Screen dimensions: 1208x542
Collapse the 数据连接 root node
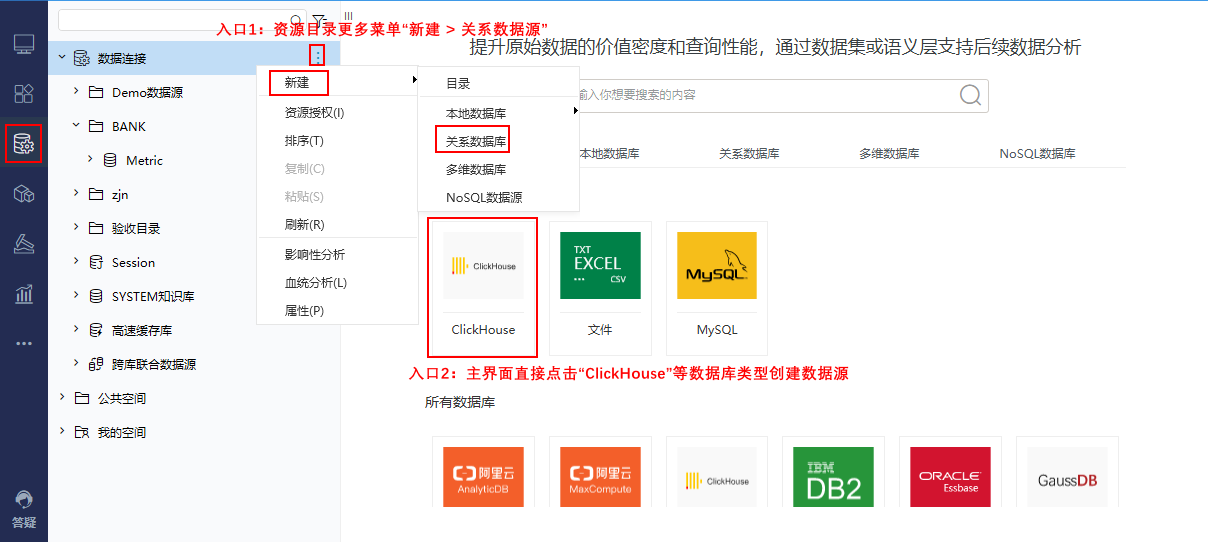pyautogui.click(x=62, y=57)
